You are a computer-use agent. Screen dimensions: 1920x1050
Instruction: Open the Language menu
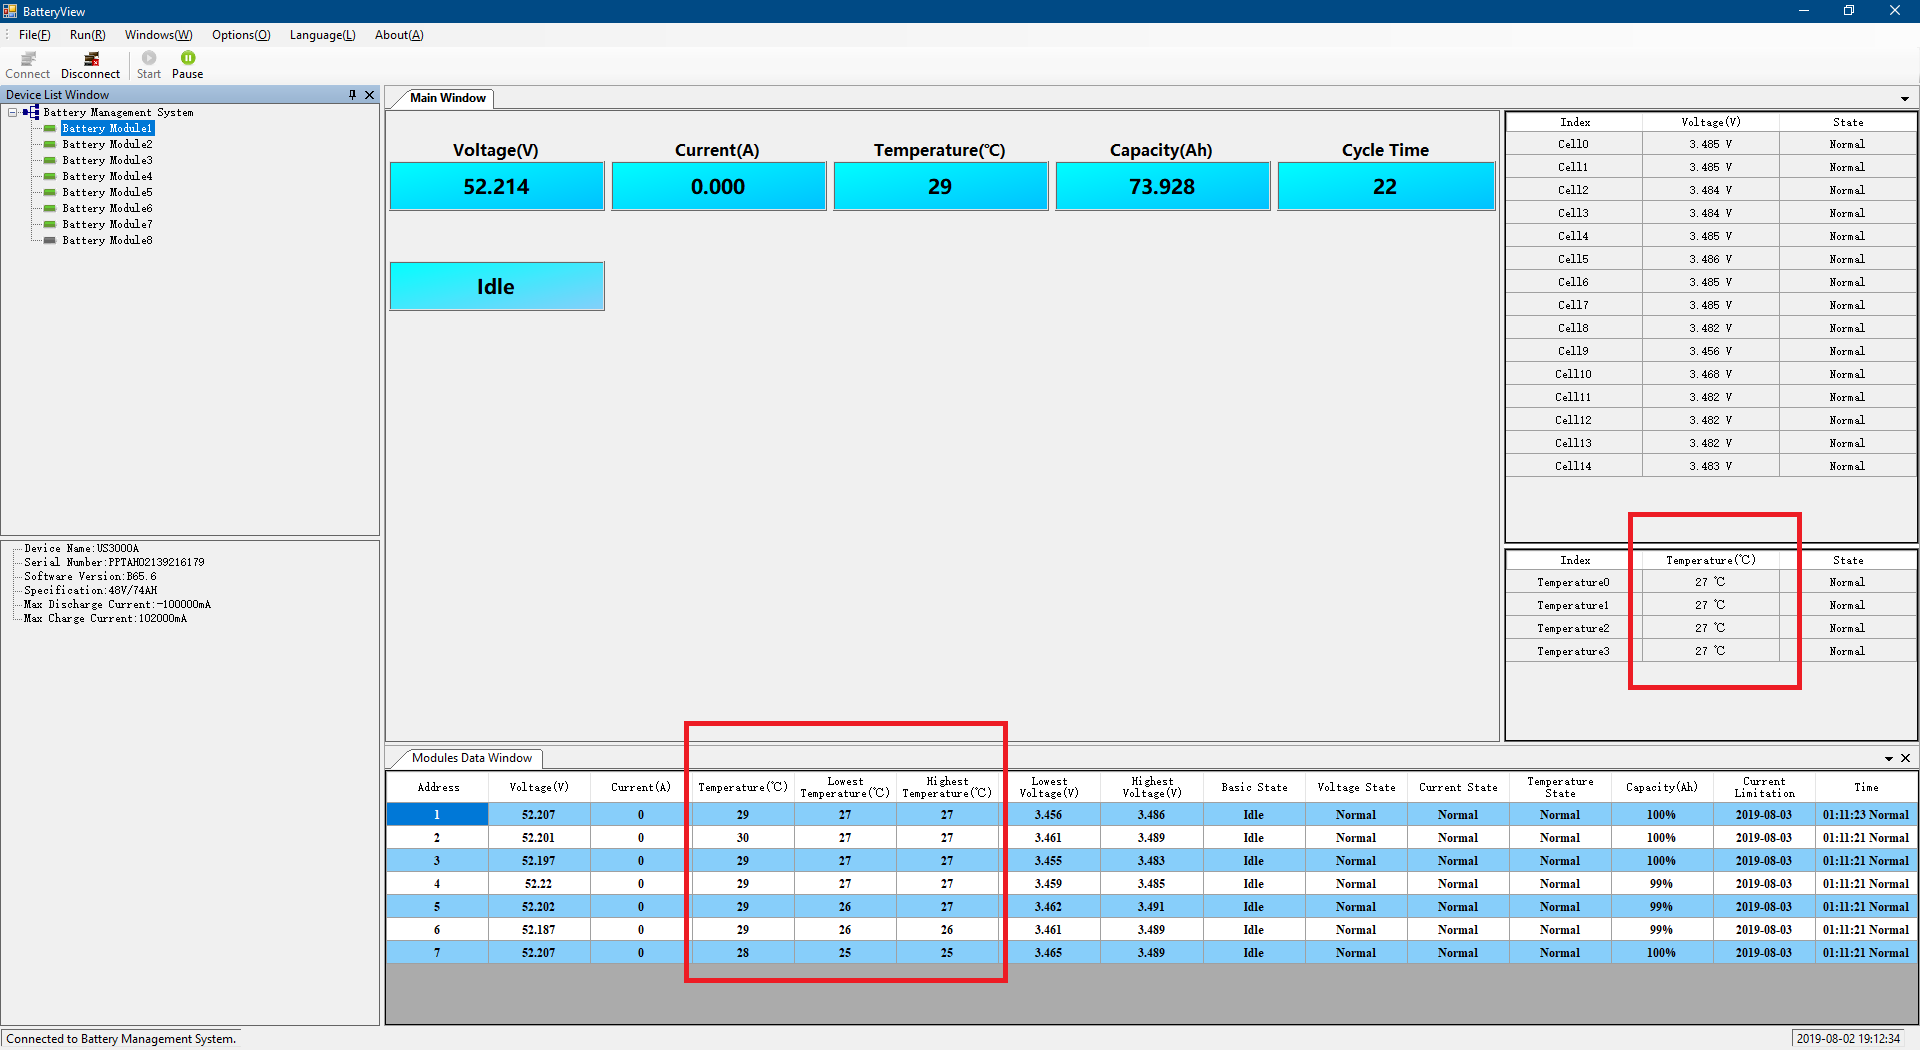[322, 35]
